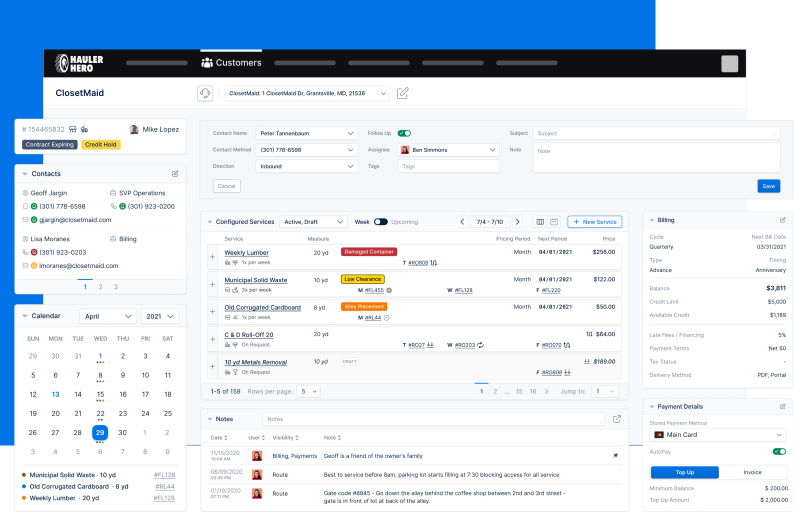Click the circle icon beside #RL44
Screen dimensions: 794x513
click(x=386, y=318)
